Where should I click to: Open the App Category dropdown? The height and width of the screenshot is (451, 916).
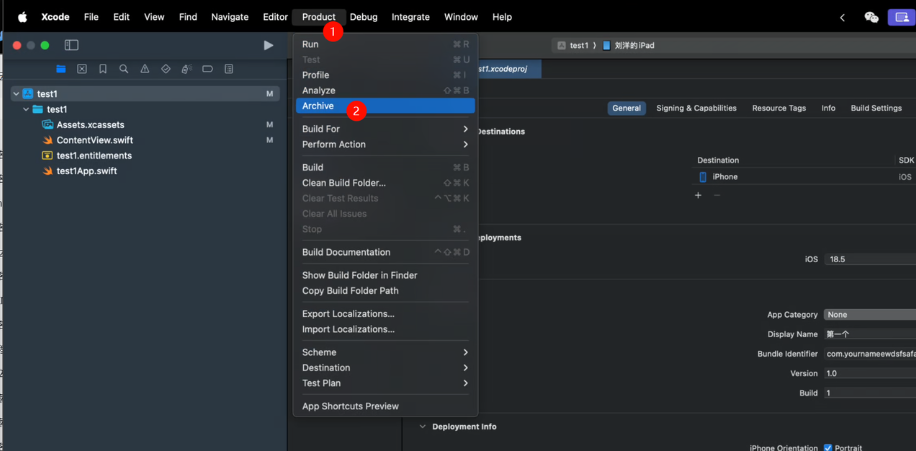(870, 314)
